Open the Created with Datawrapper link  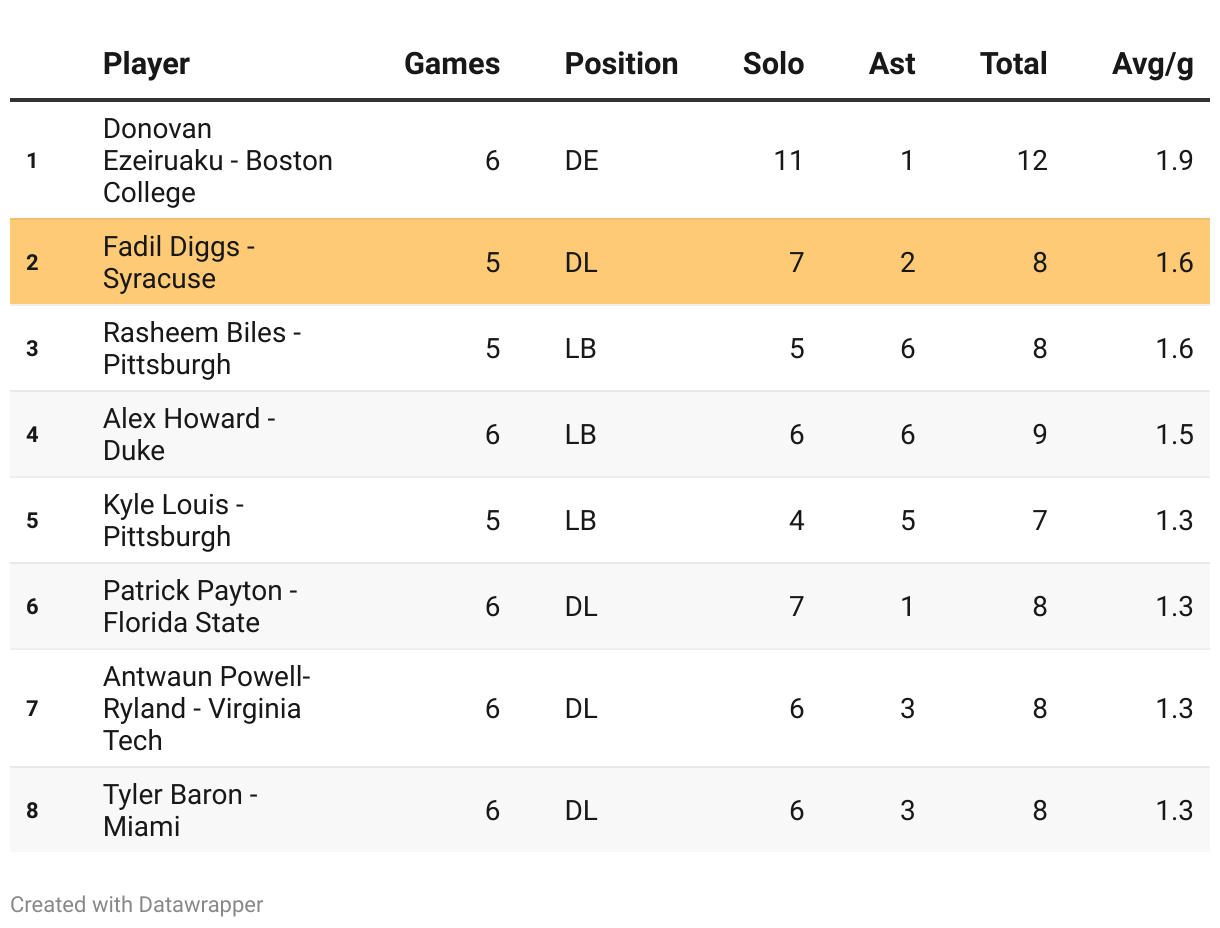(x=137, y=905)
